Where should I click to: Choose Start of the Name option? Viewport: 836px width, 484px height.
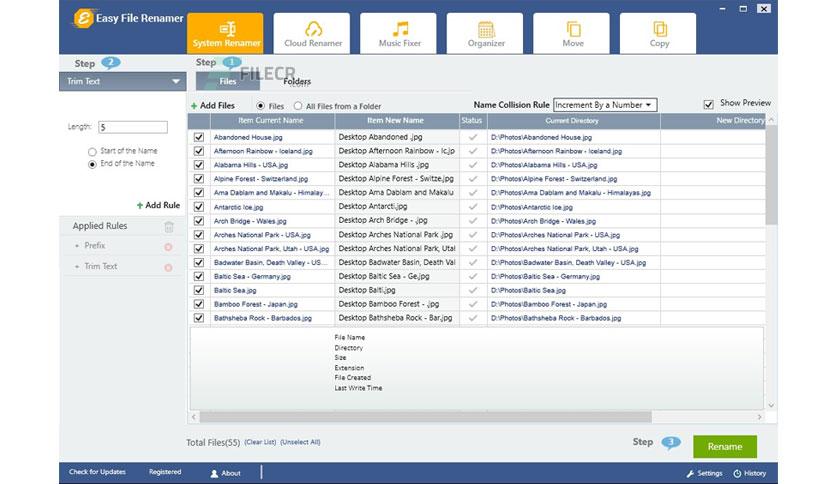point(92,152)
